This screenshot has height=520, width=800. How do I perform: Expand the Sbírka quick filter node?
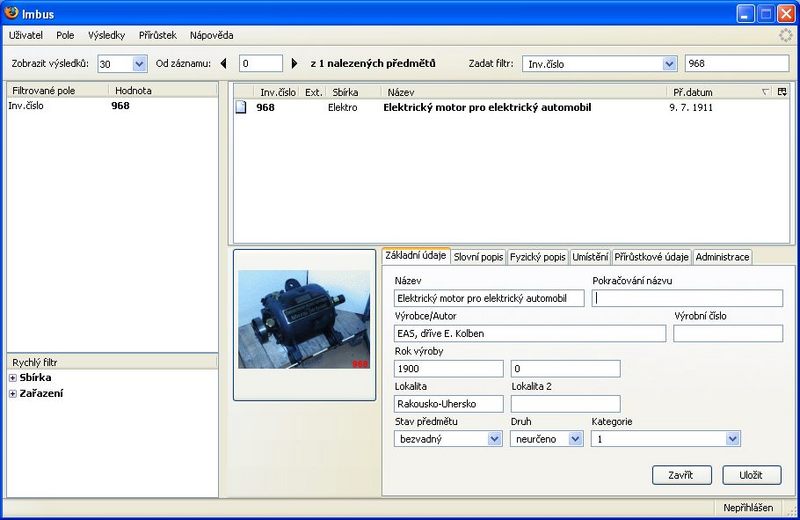pos(13,378)
